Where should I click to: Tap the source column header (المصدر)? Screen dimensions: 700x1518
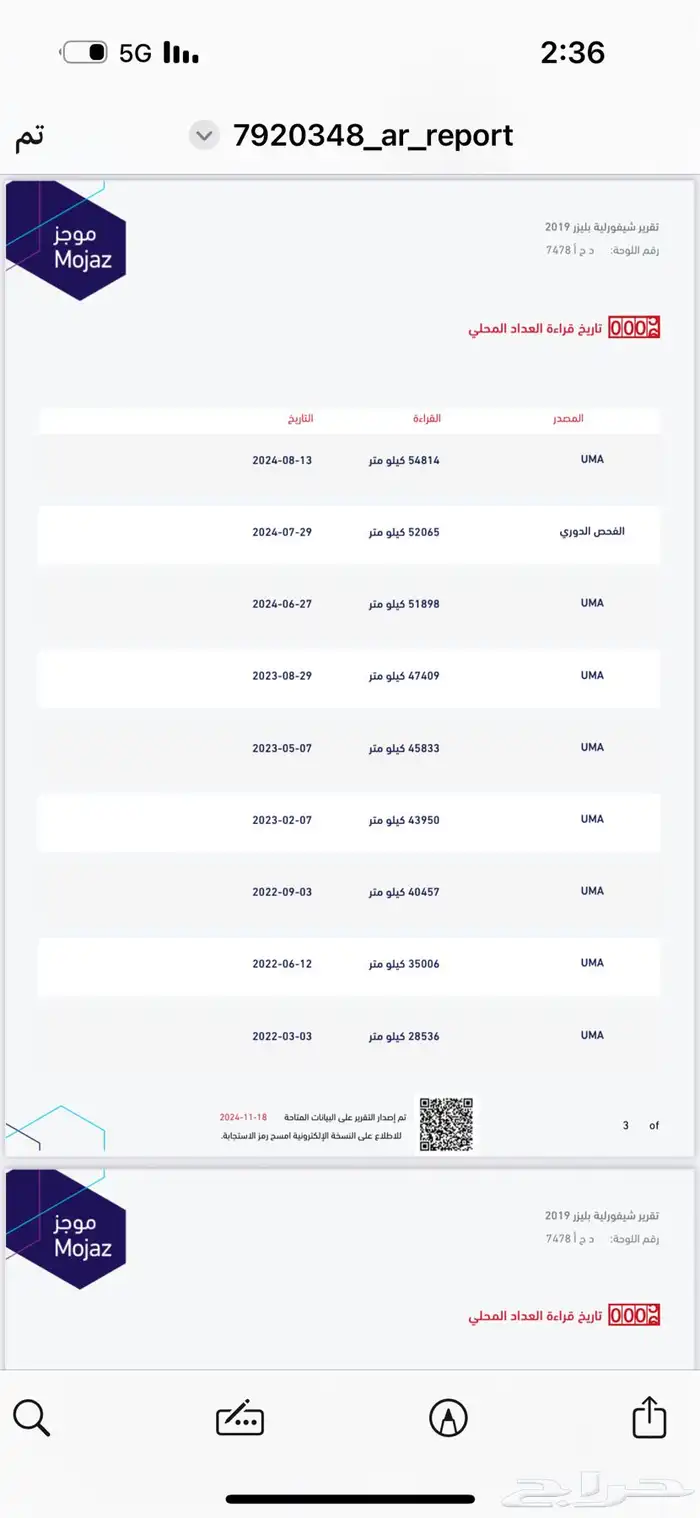point(568,418)
